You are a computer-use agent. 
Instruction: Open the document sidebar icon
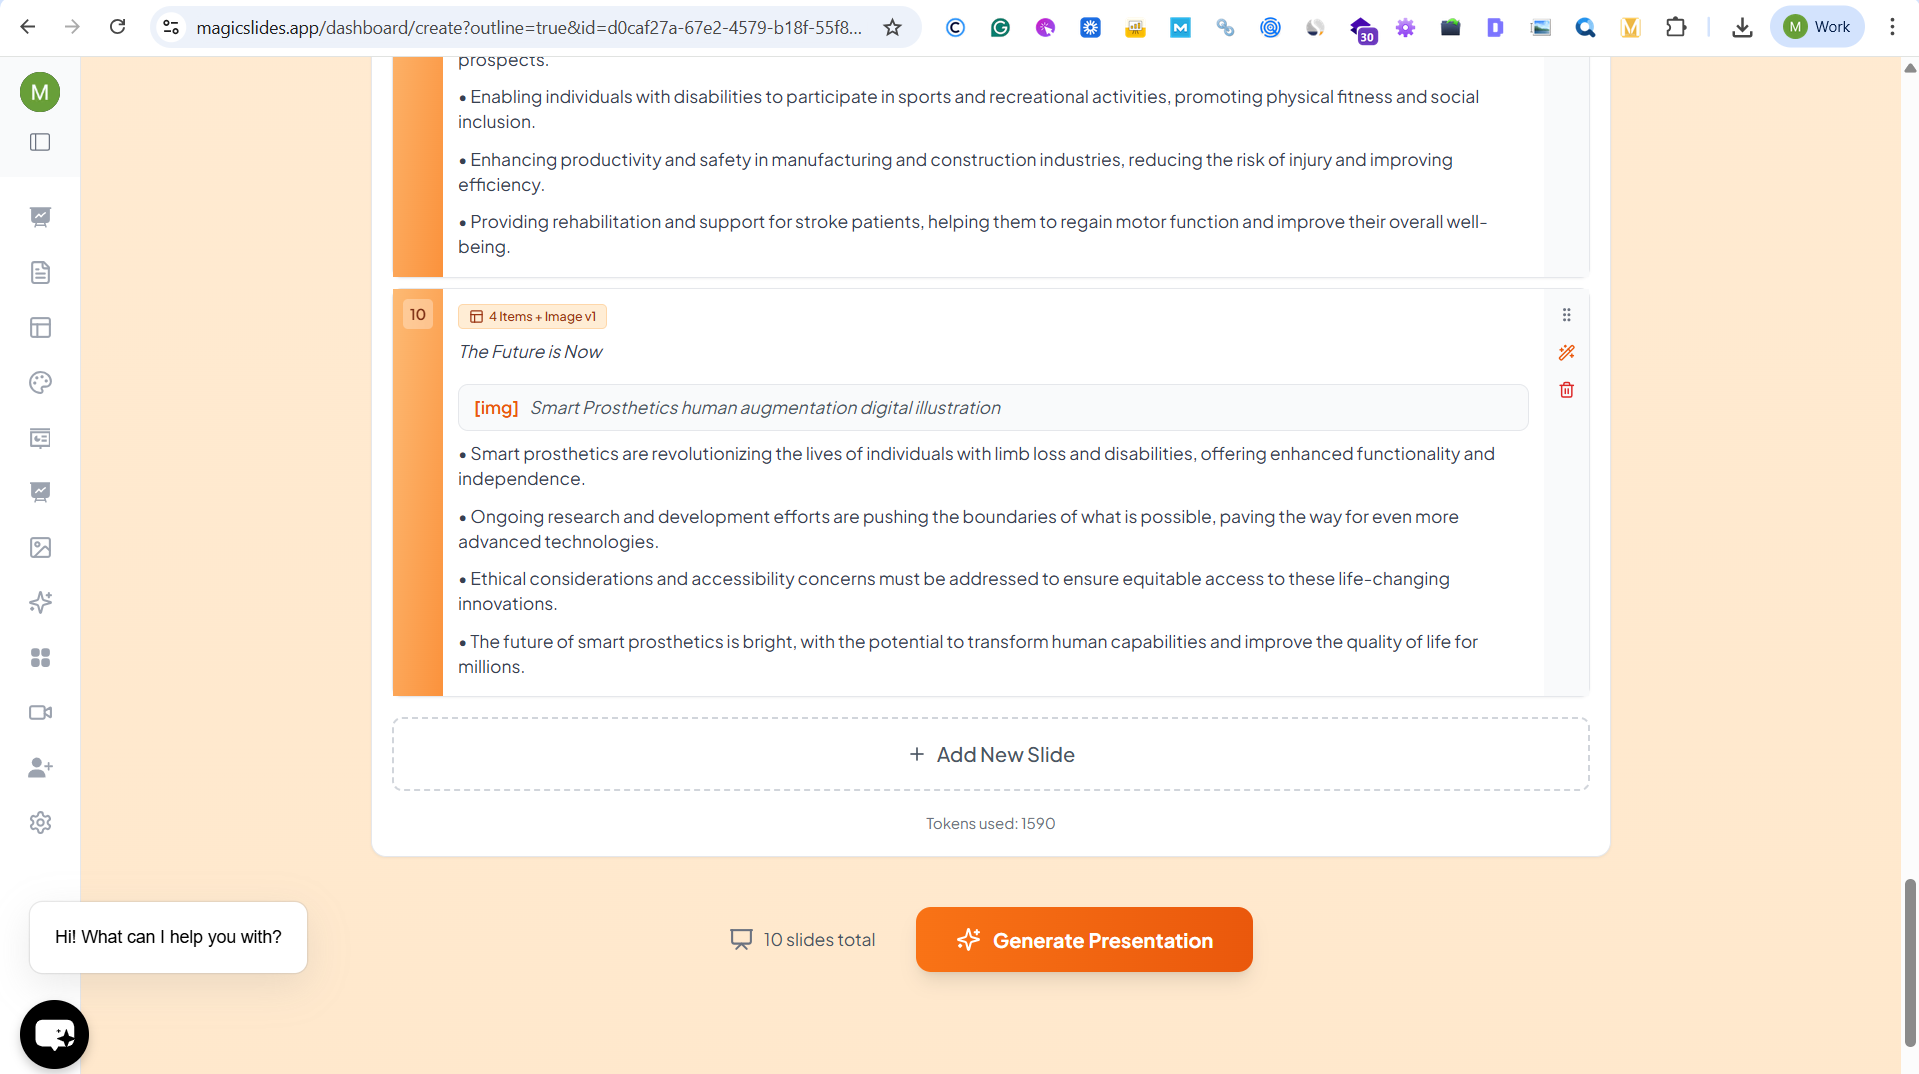40,272
